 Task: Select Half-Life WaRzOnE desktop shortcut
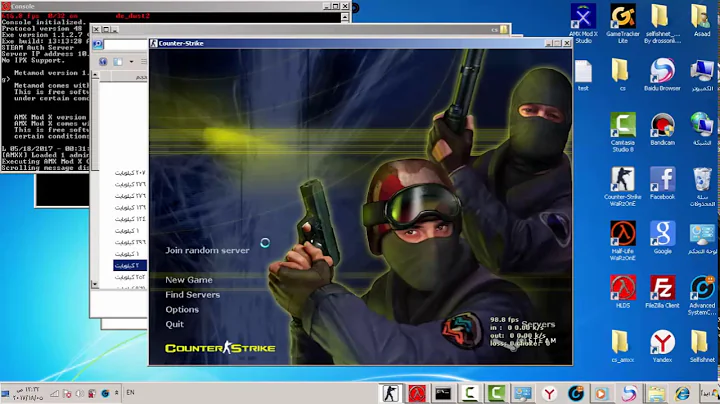click(623, 241)
